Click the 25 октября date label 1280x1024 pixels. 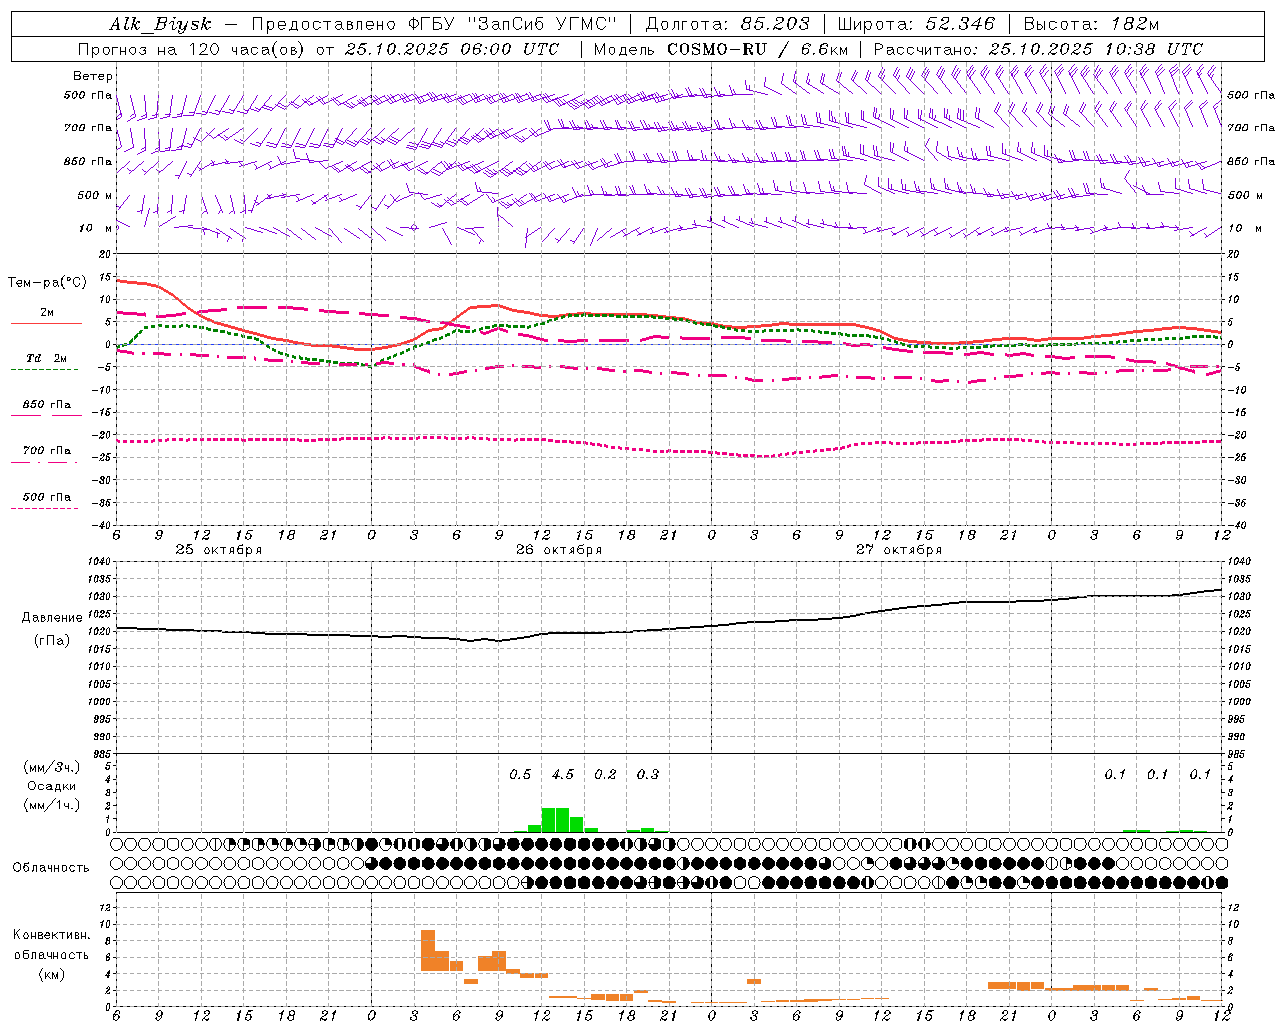(x=219, y=550)
